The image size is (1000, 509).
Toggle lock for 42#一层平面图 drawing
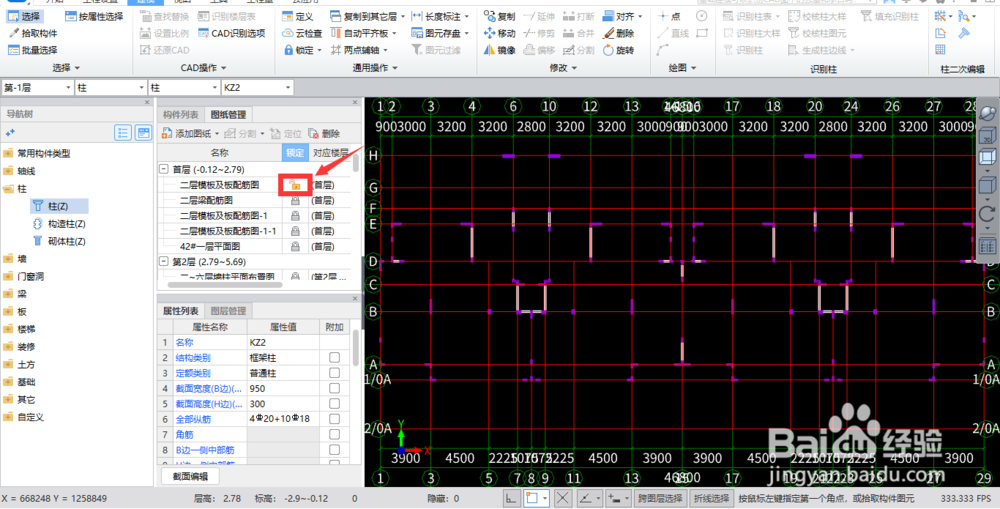point(295,246)
